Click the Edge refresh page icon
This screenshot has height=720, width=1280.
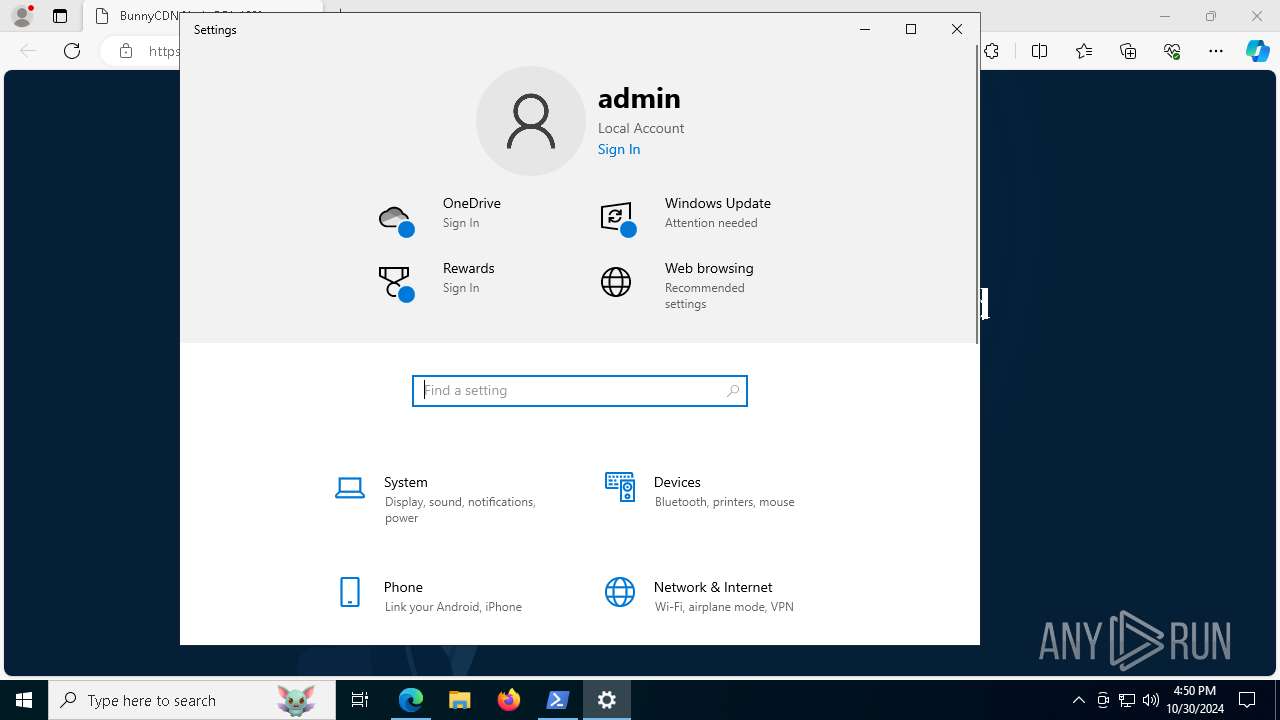coord(72,51)
